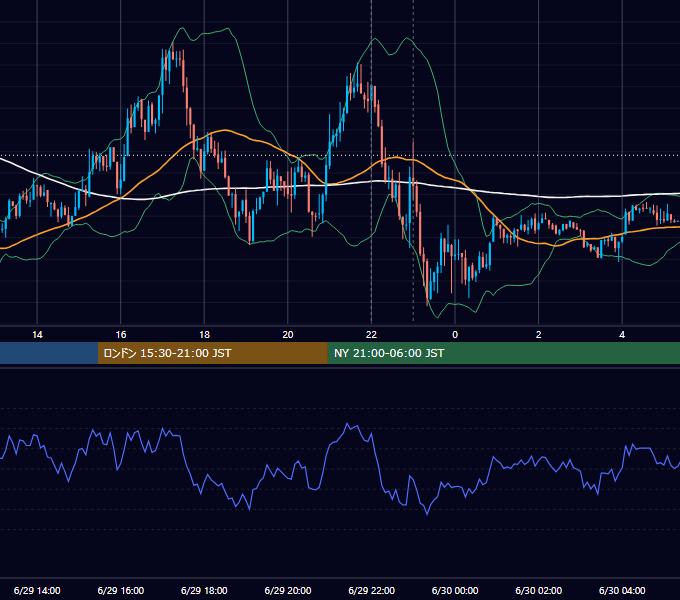The height and width of the screenshot is (600, 680).
Task: Click the 4 hour label on price axis
Action: [622, 335]
